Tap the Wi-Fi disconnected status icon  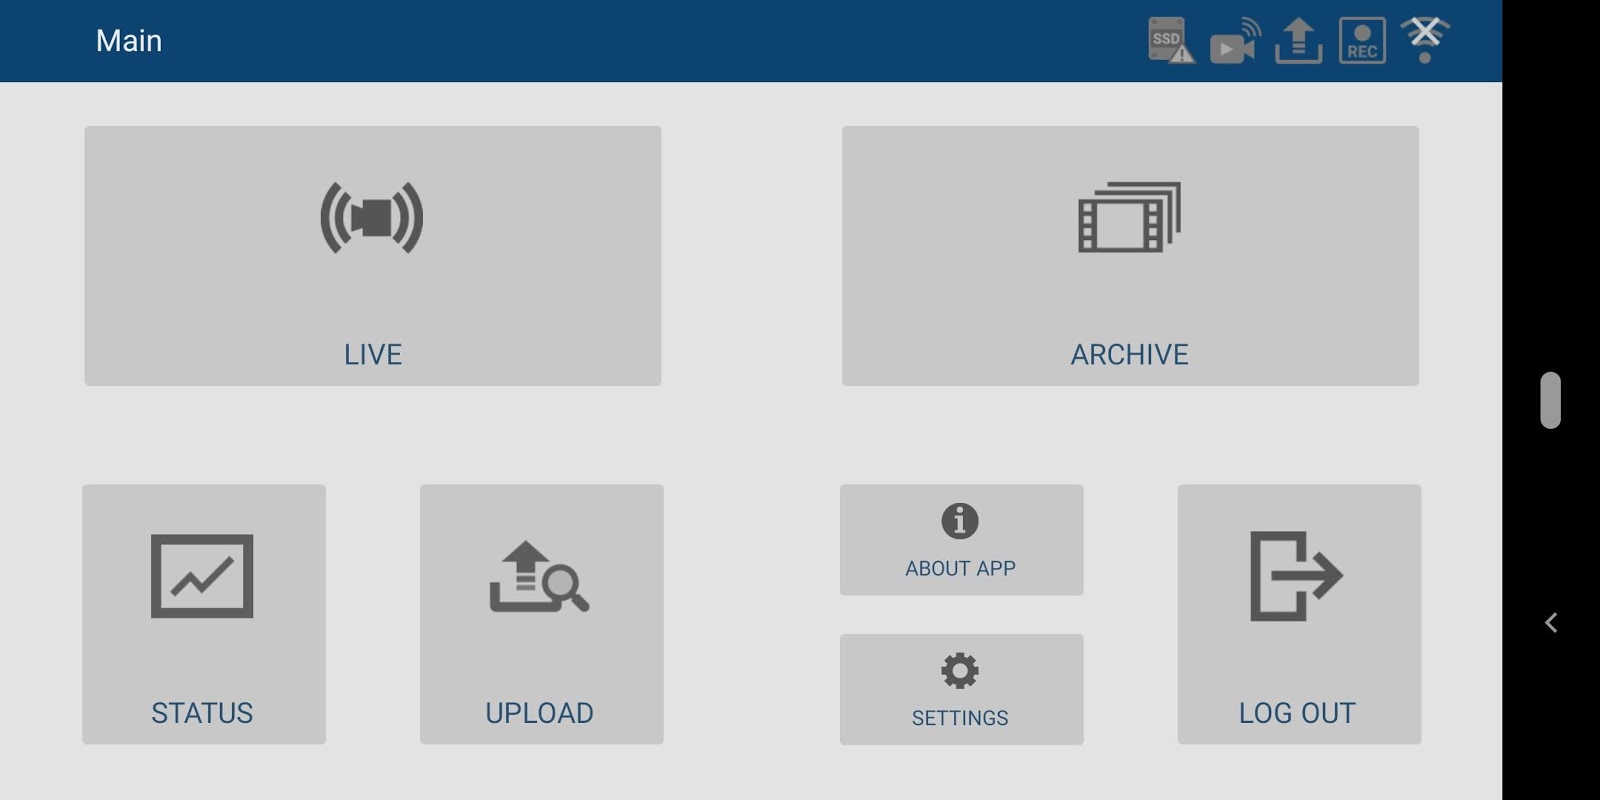point(1425,40)
